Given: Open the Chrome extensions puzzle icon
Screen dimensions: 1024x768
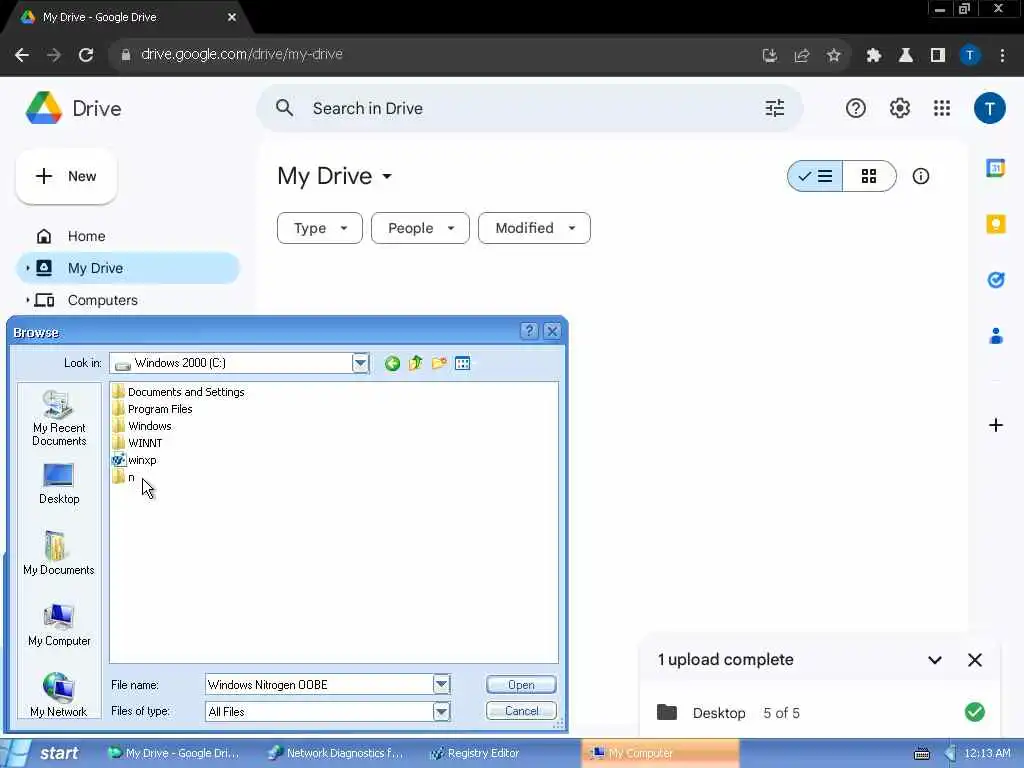Looking at the screenshot, I should [x=874, y=56].
